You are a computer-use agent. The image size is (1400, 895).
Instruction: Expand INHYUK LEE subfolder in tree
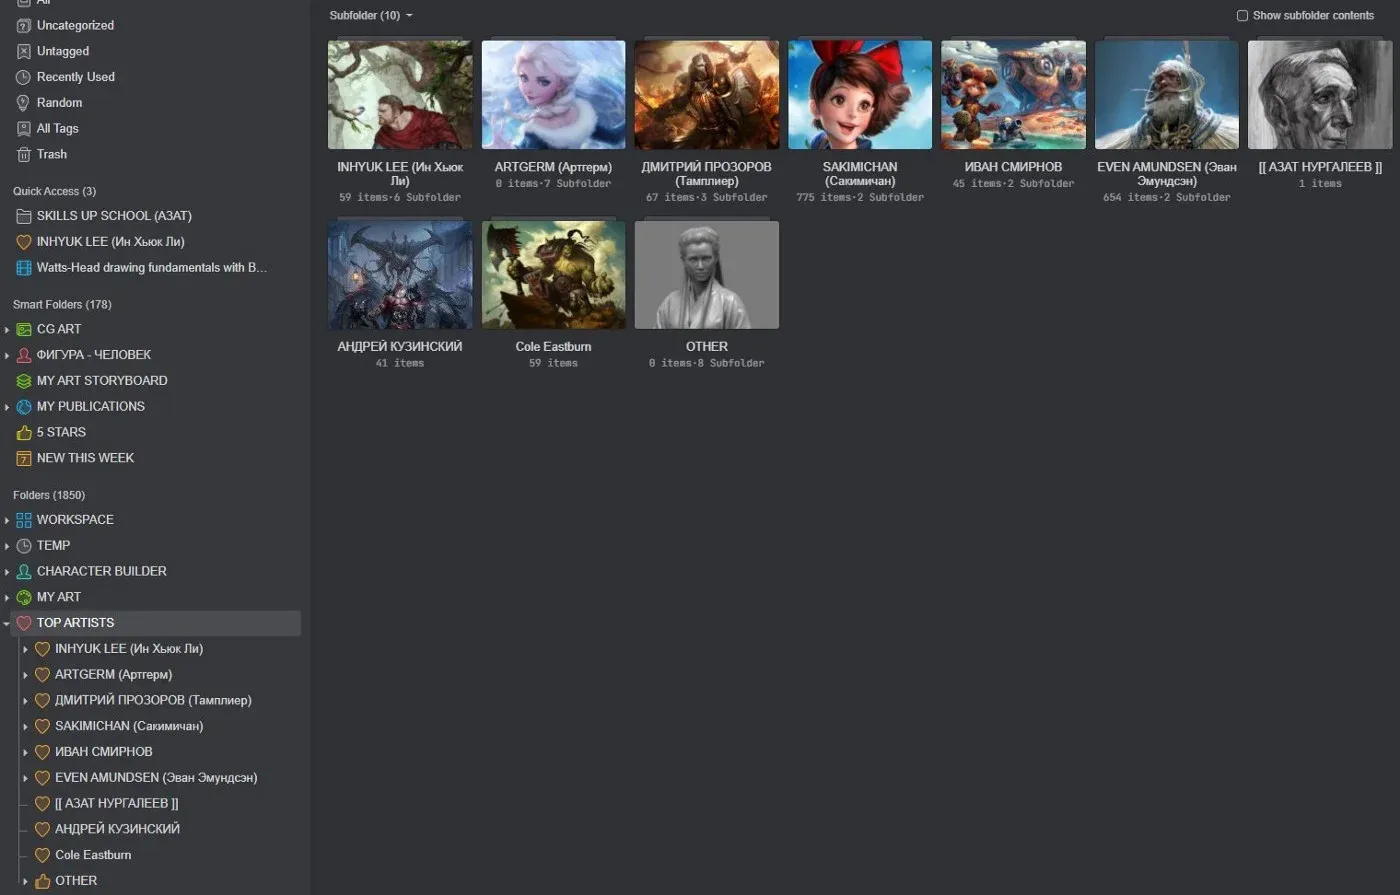pyautogui.click(x=25, y=649)
